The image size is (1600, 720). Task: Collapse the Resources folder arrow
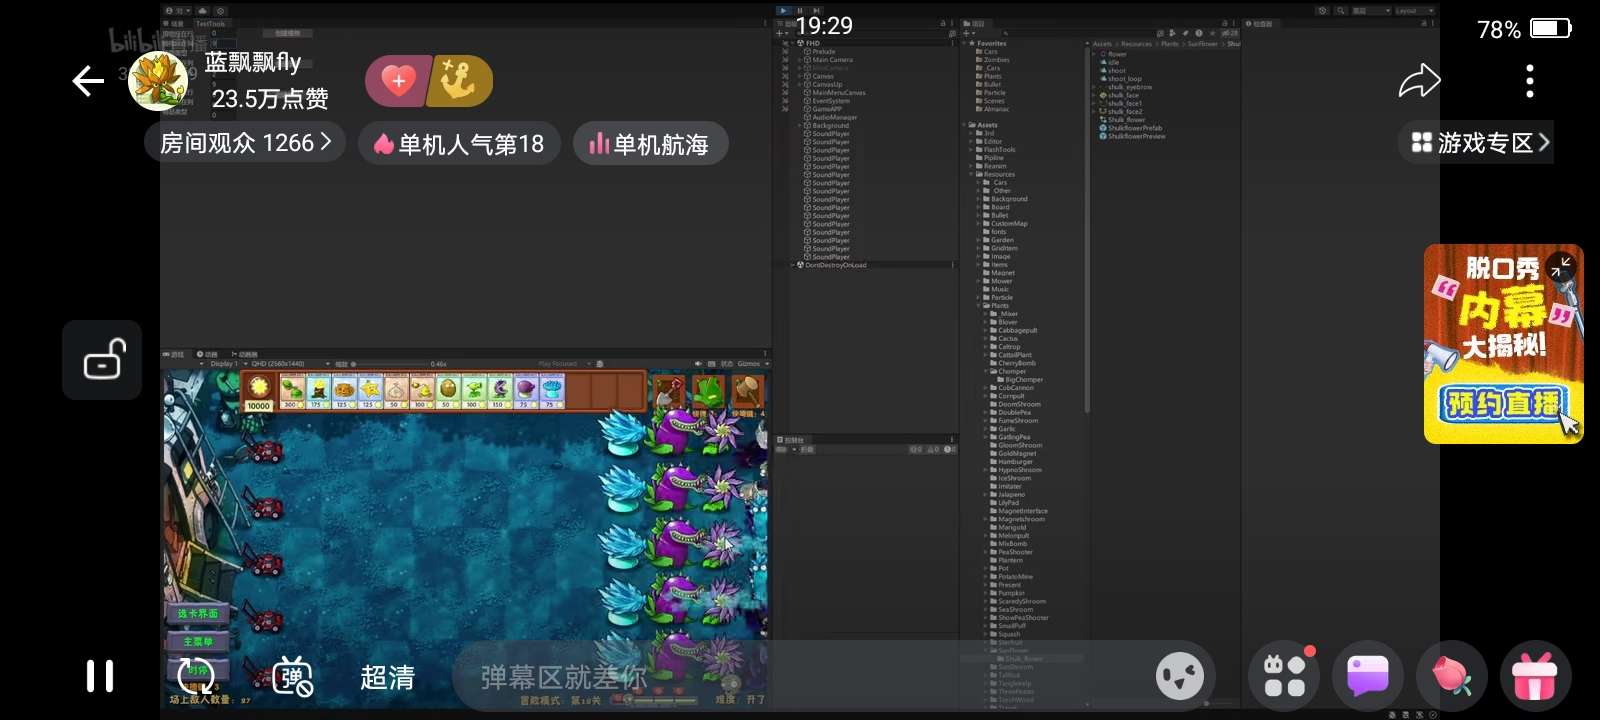pyautogui.click(x=972, y=174)
